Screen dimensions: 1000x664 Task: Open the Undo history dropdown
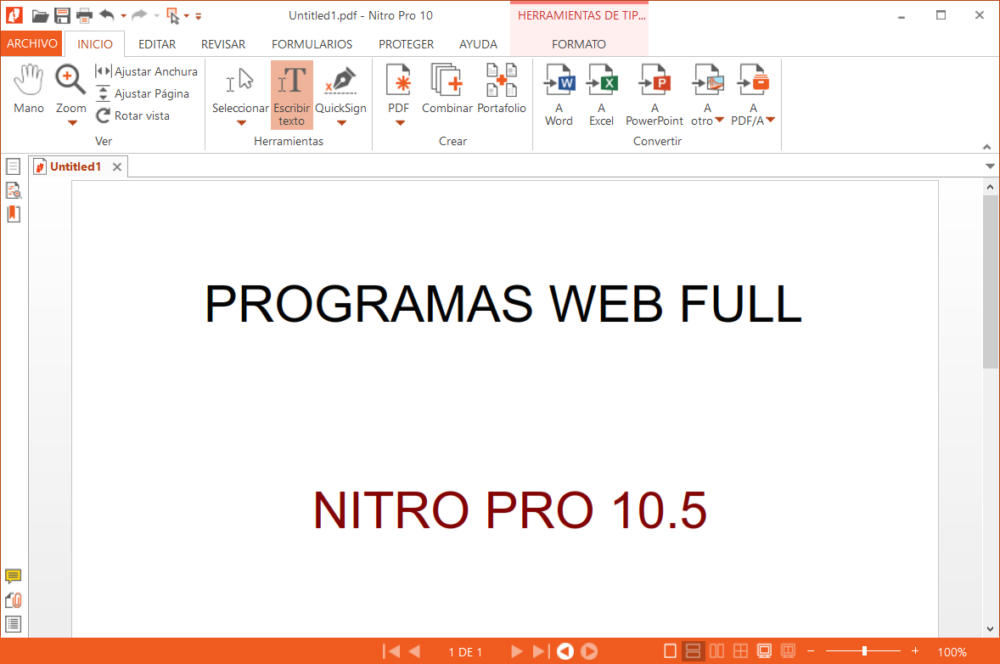[124, 15]
